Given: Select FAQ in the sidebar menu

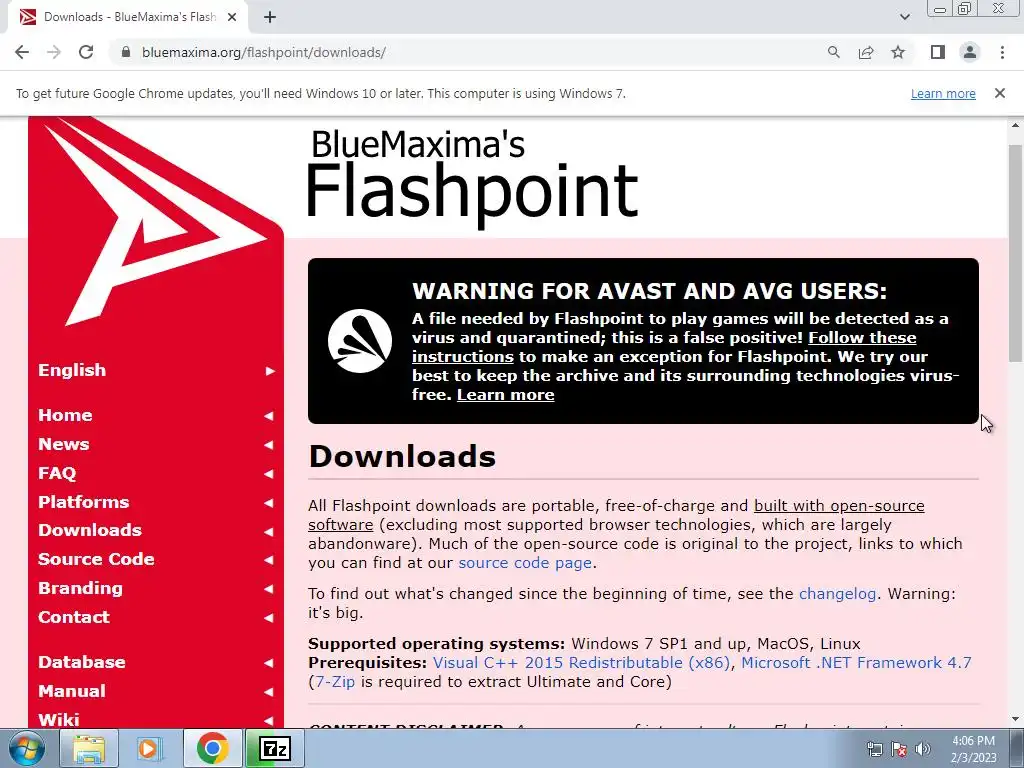Looking at the screenshot, I should [x=57, y=473].
